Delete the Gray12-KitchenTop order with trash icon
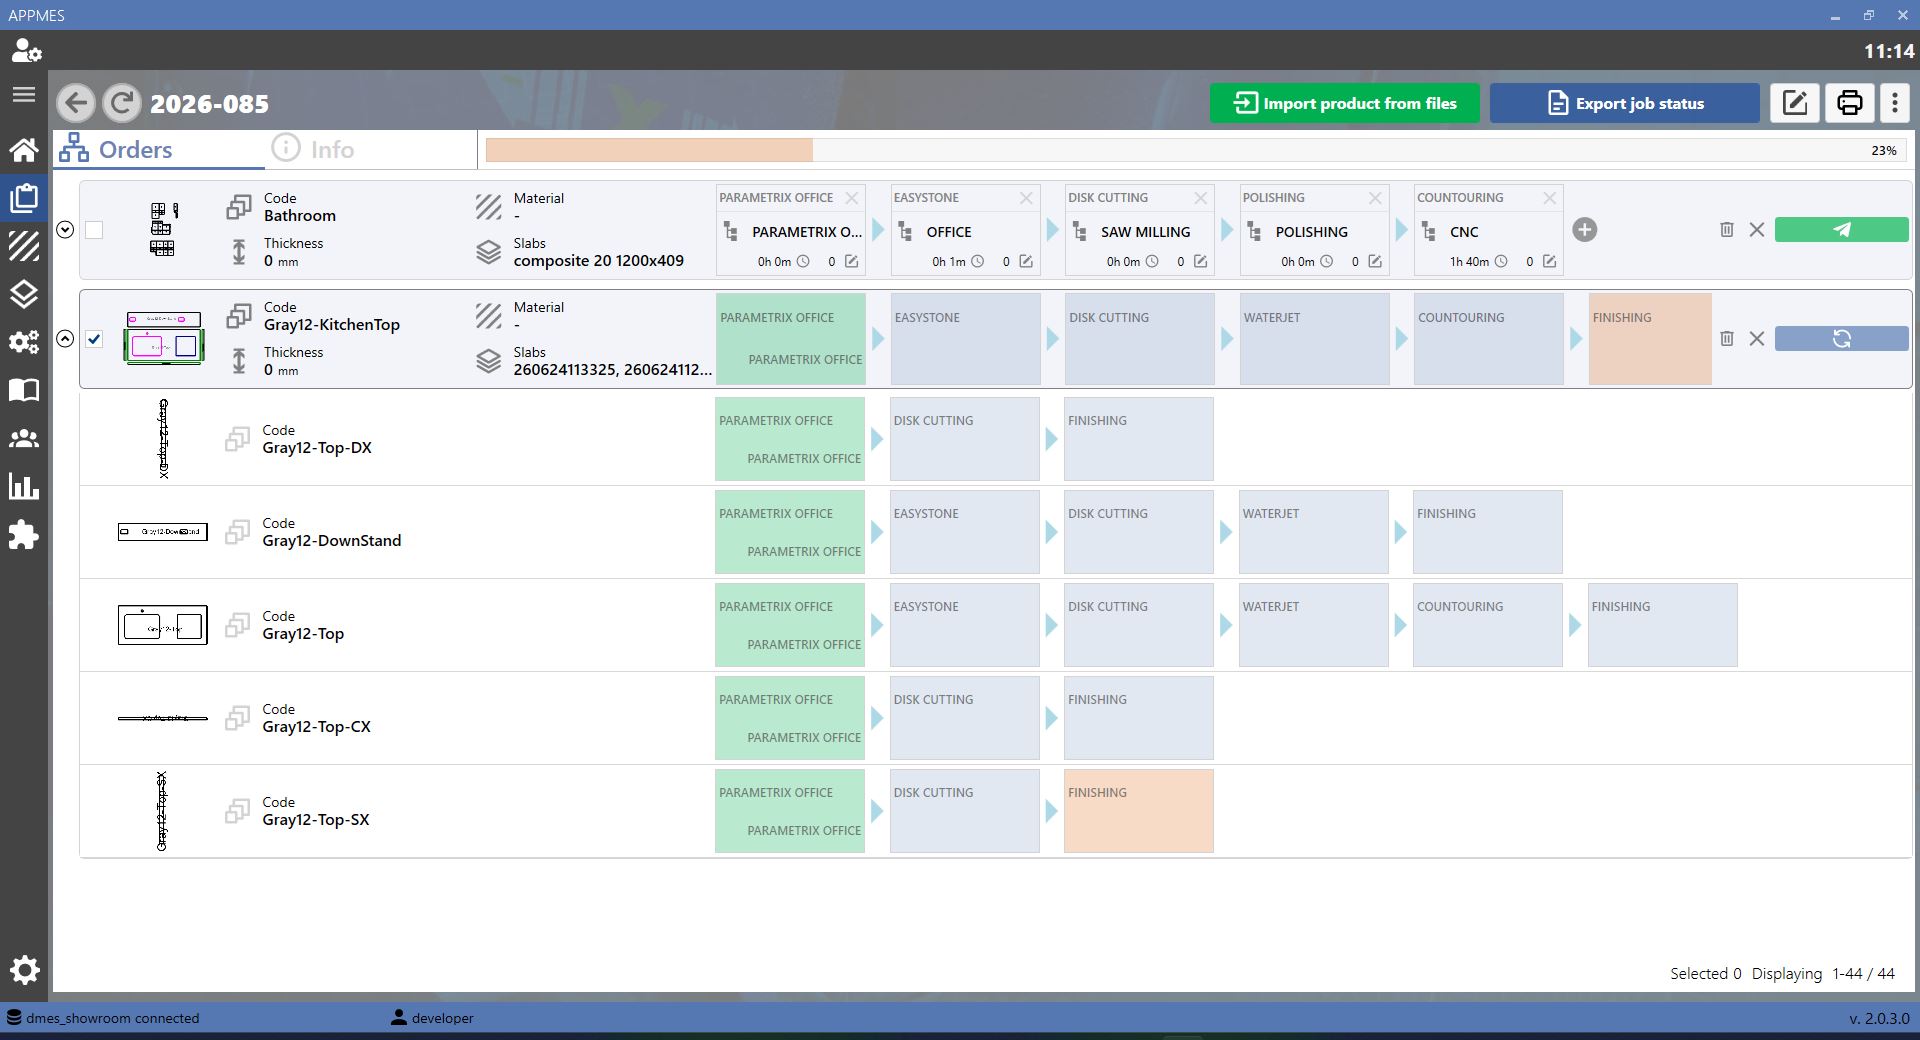The width and height of the screenshot is (1920, 1040). (1726, 339)
